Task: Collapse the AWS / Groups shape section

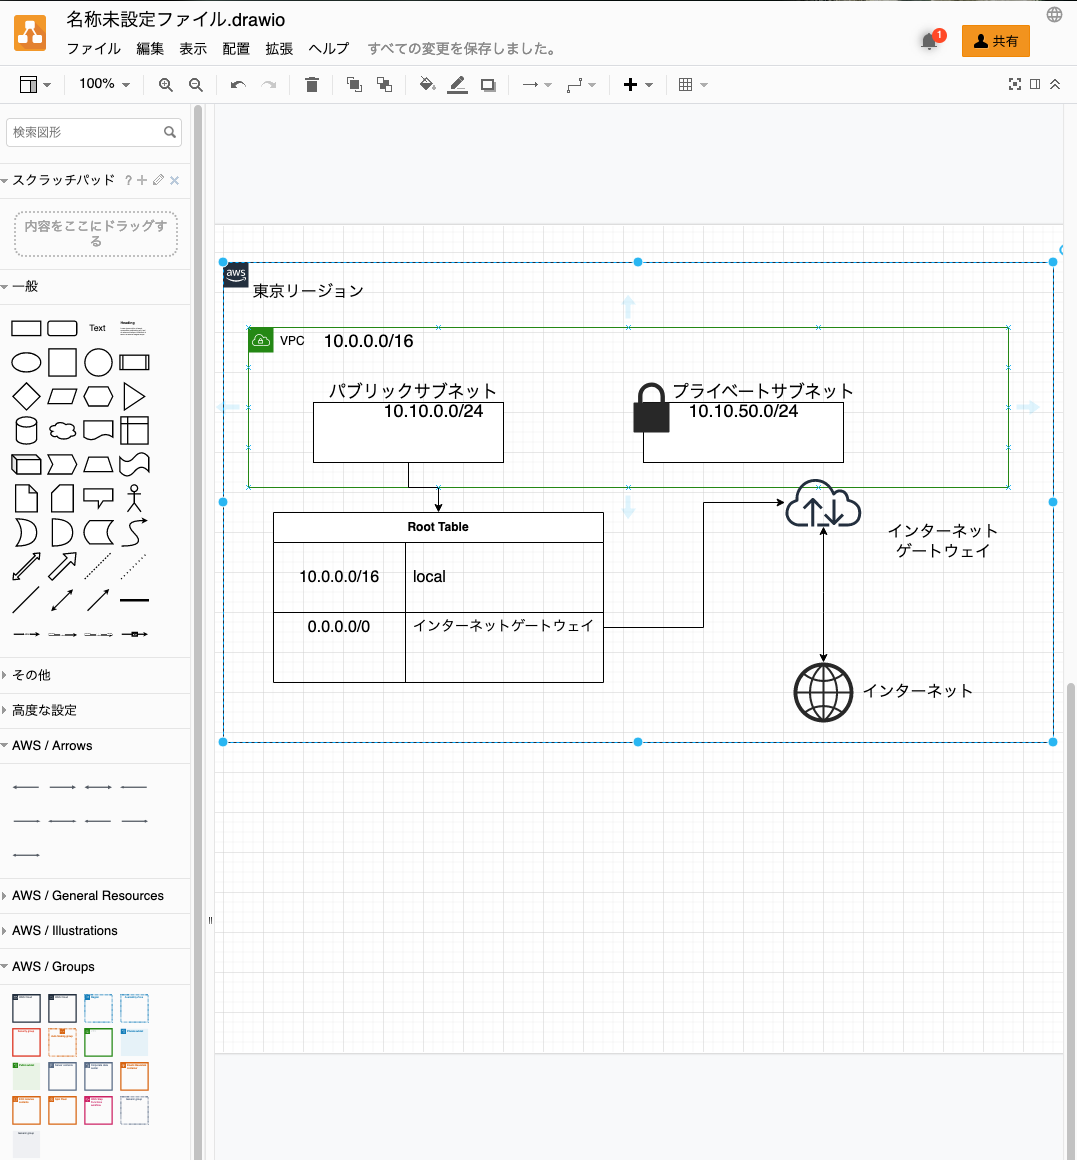Action: pyautogui.click(x=52, y=966)
